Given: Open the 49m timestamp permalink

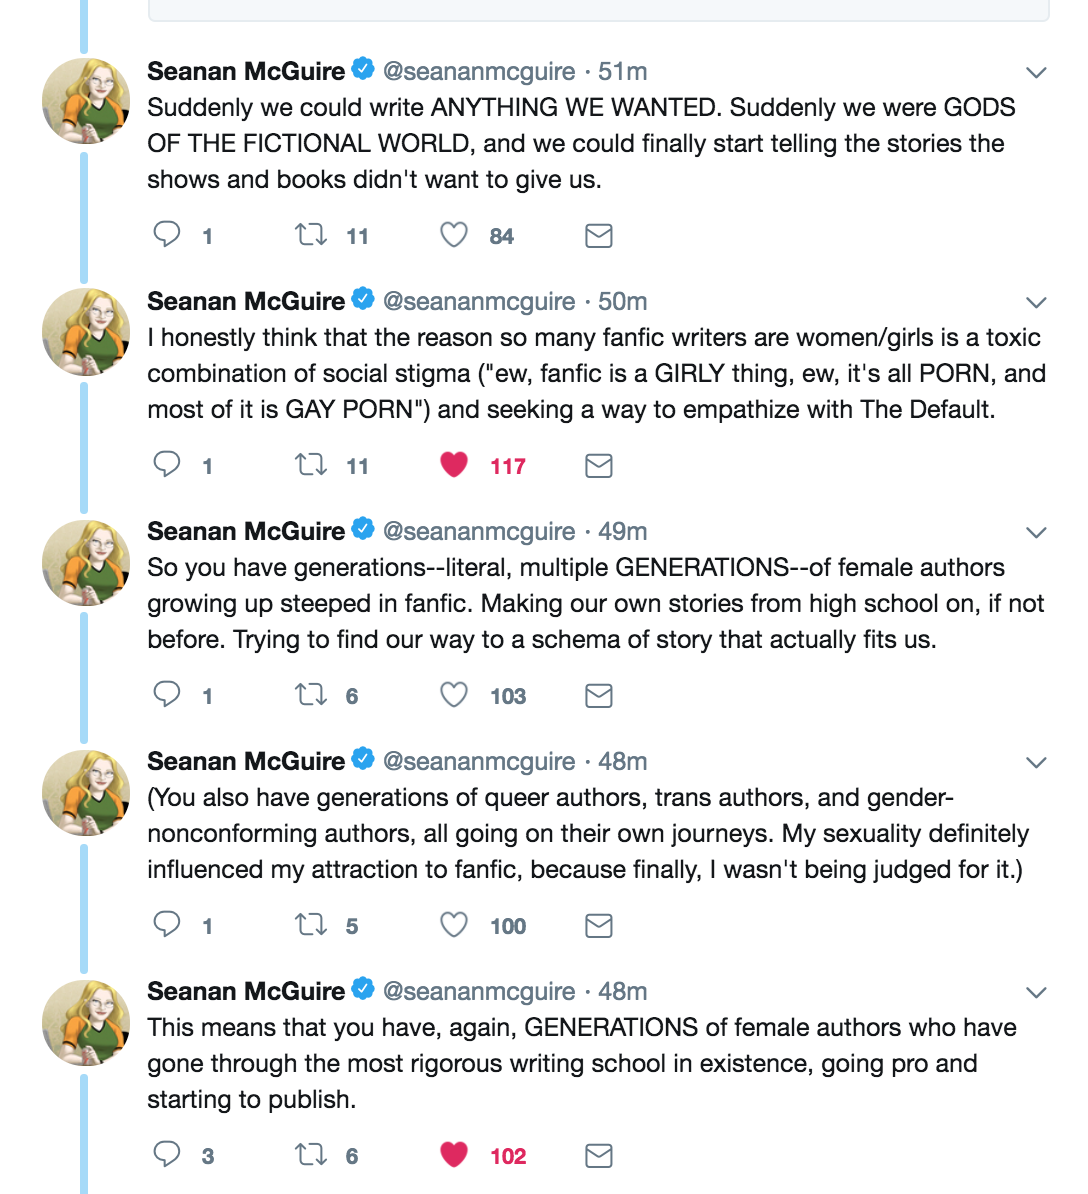Looking at the screenshot, I should tap(622, 531).
